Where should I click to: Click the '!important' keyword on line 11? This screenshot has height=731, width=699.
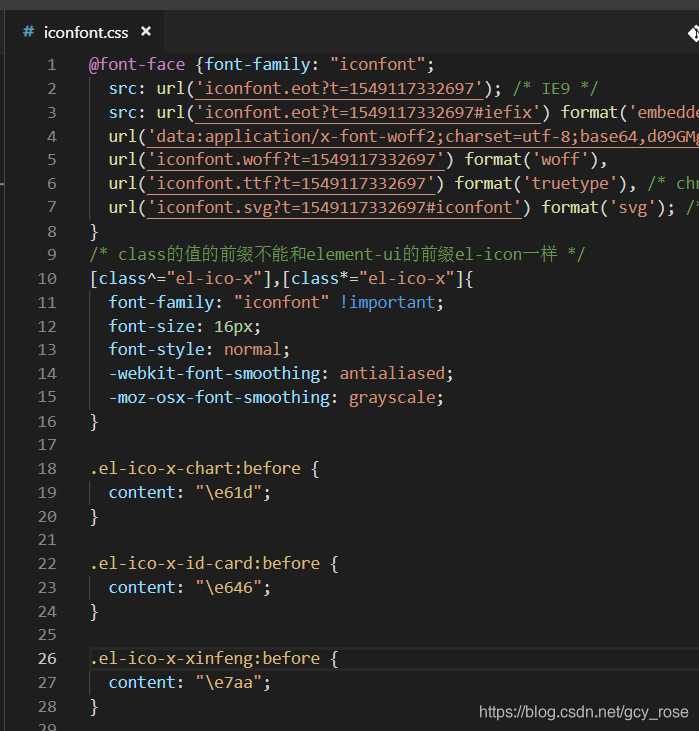pyautogui.click(x=387, y=303)
